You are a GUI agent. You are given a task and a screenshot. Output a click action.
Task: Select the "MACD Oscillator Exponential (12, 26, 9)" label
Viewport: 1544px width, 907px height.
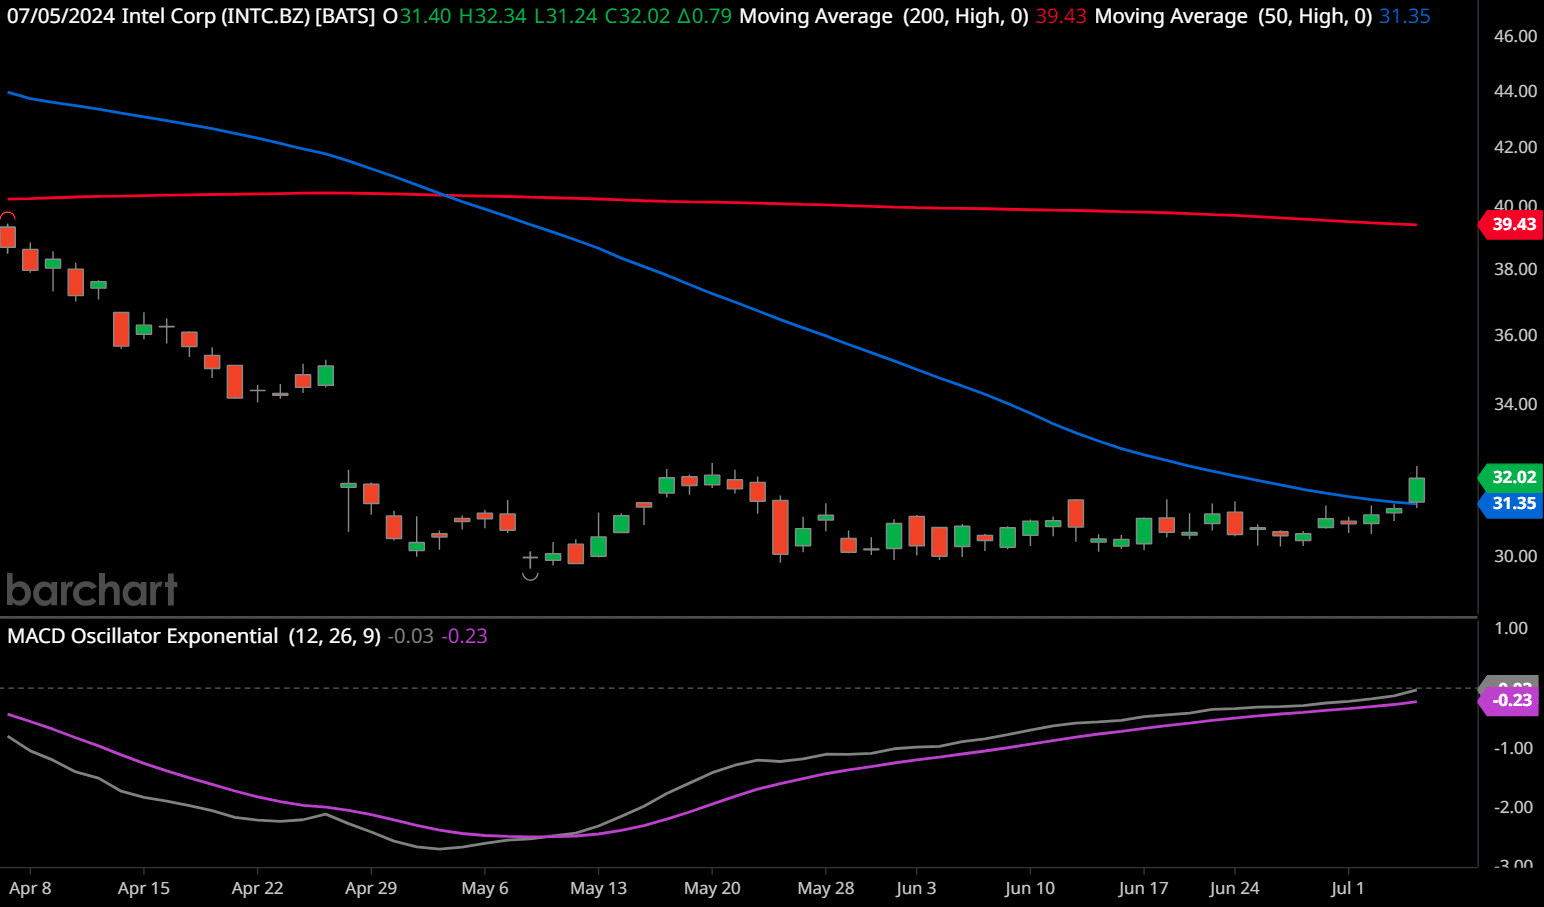click(194, 636)
